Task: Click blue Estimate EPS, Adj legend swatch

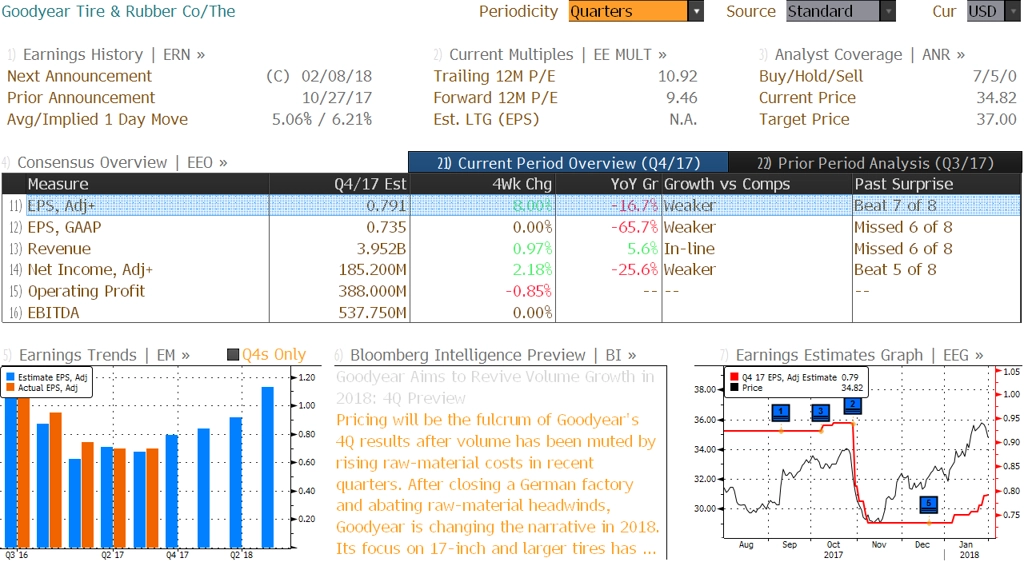Action: [10, 377]
